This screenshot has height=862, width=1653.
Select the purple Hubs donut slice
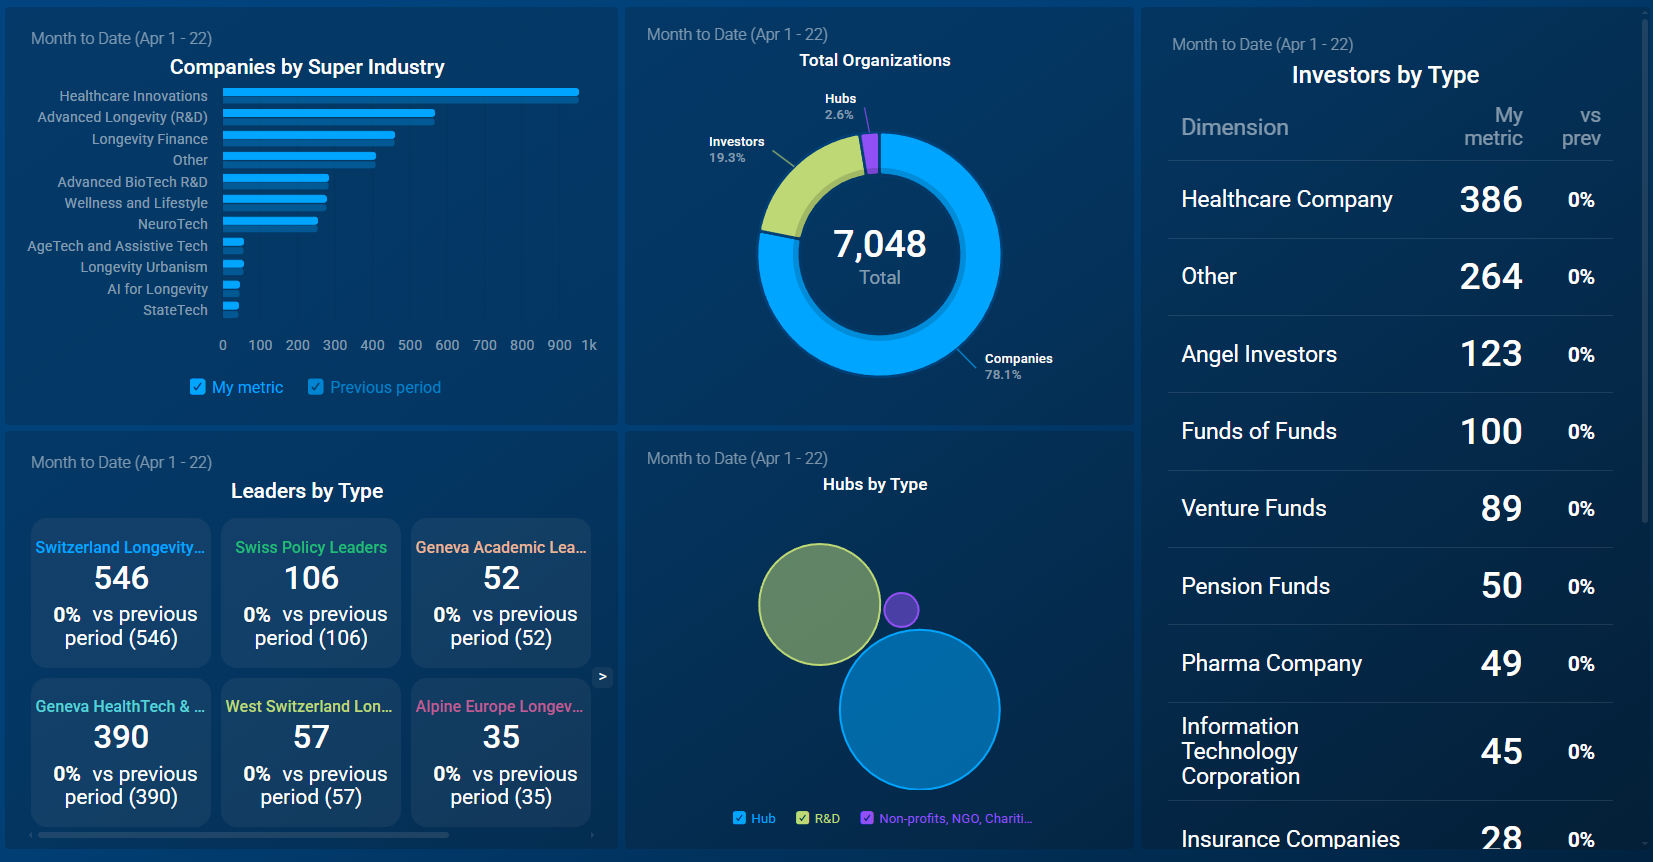(x=870, y=153)
